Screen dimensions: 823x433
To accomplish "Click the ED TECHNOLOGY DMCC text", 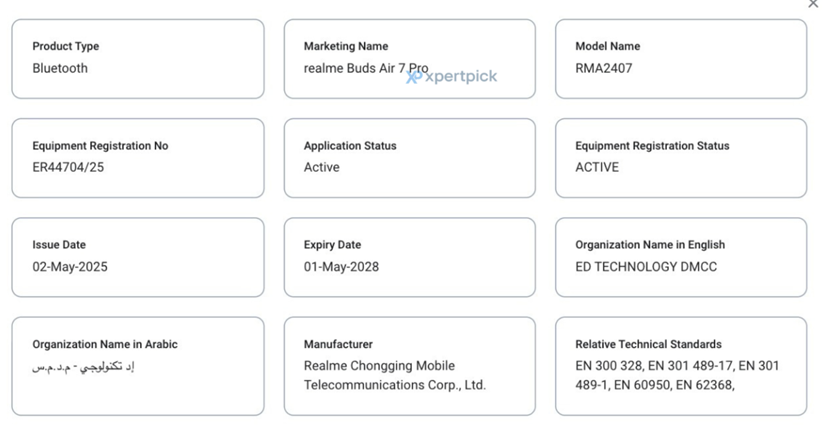I will coord(646,267).
